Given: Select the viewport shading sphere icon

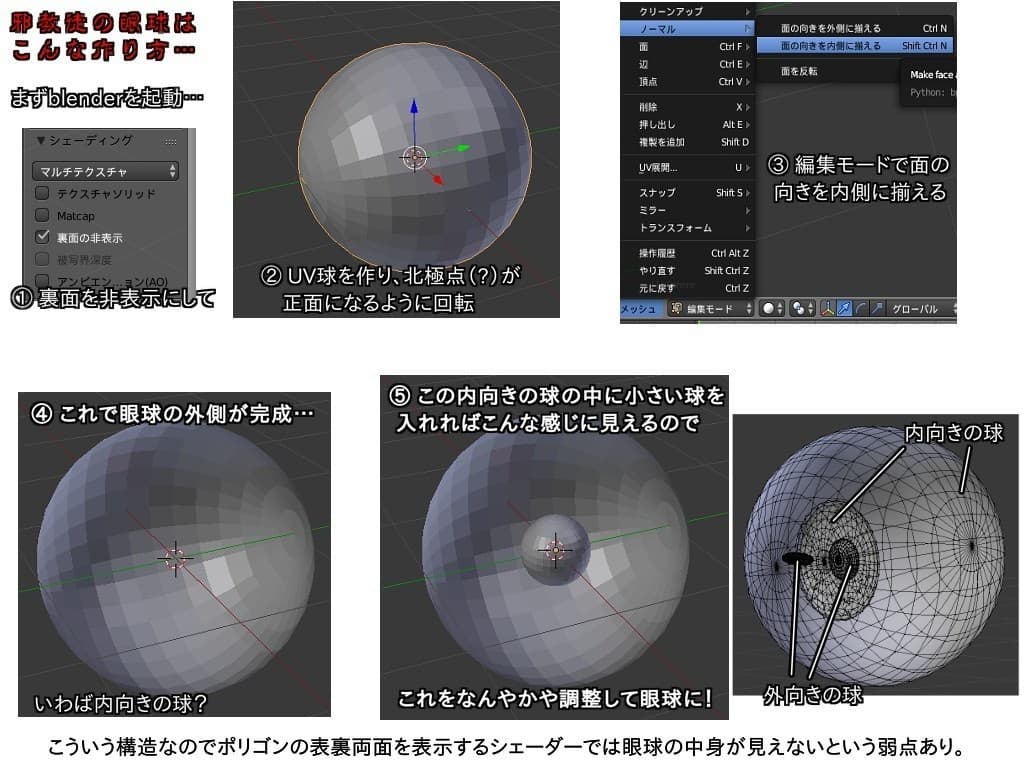Looking at the screenshot, I should coord(770,307).
